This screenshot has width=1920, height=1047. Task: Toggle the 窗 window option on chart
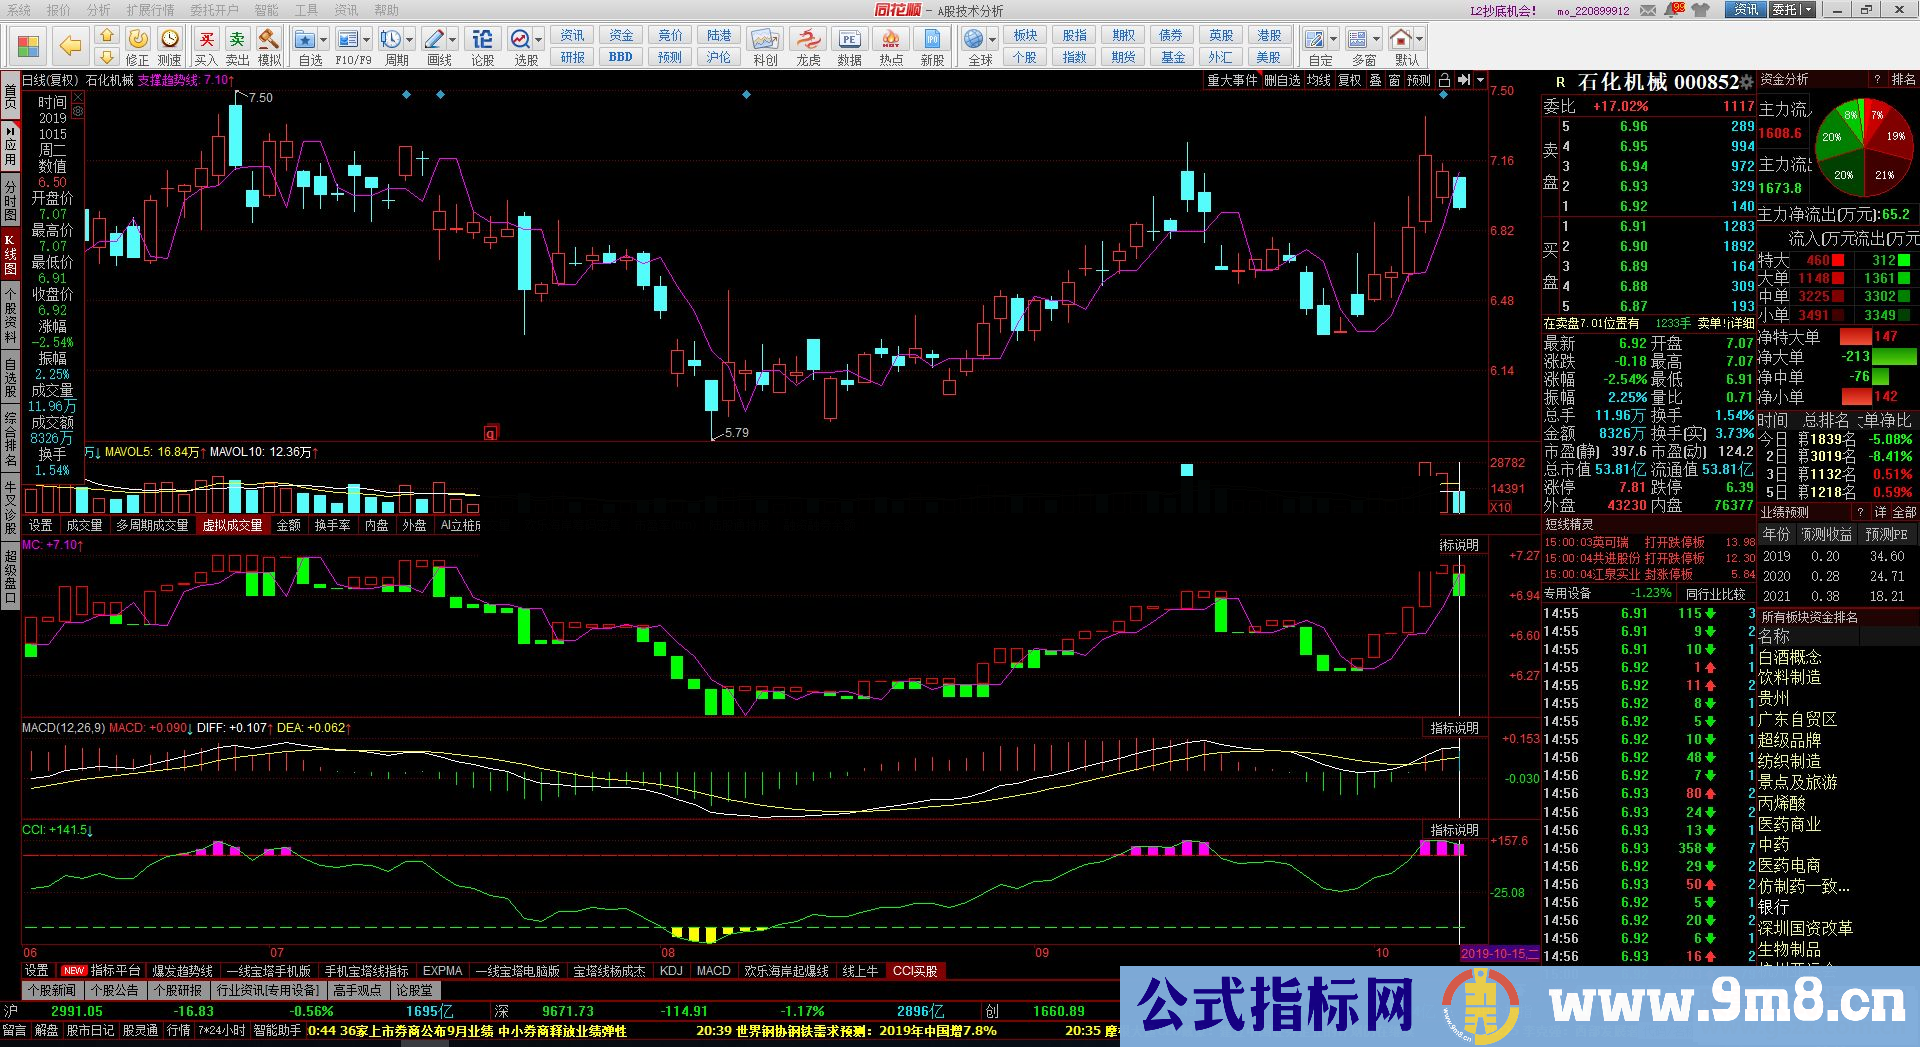coord(1394,80)
